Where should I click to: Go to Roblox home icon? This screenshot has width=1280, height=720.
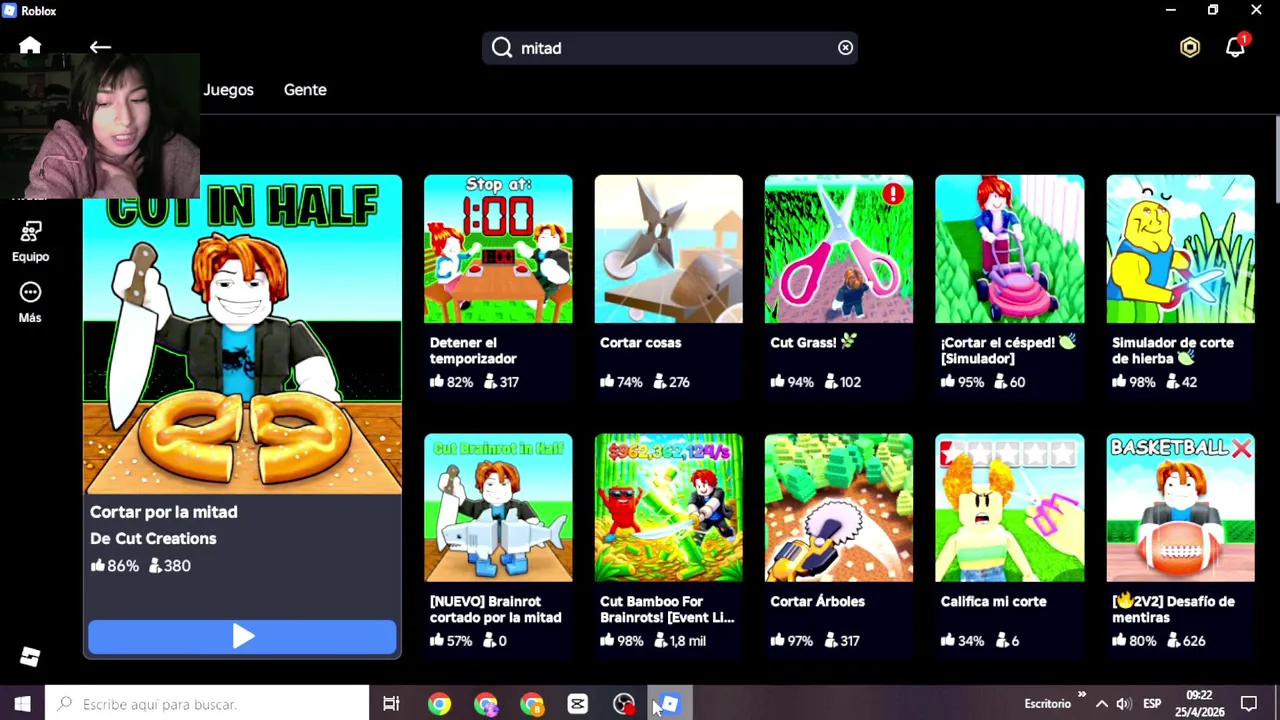point(30,46)
